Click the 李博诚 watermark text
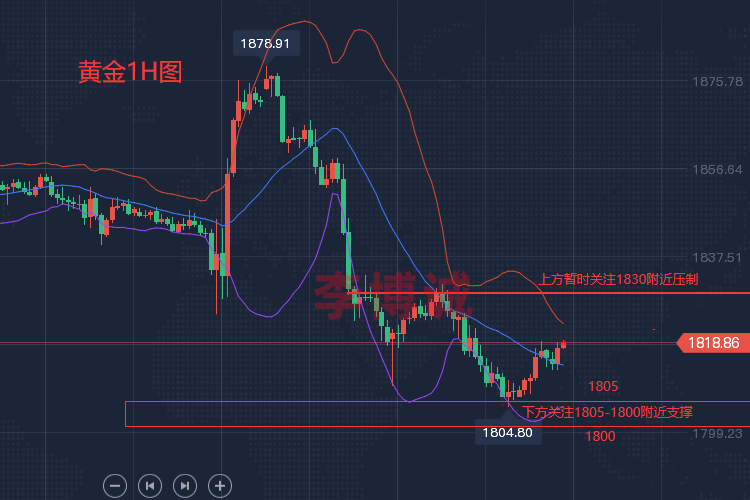This screenshot has height=500, width=750. click(392, 296)
